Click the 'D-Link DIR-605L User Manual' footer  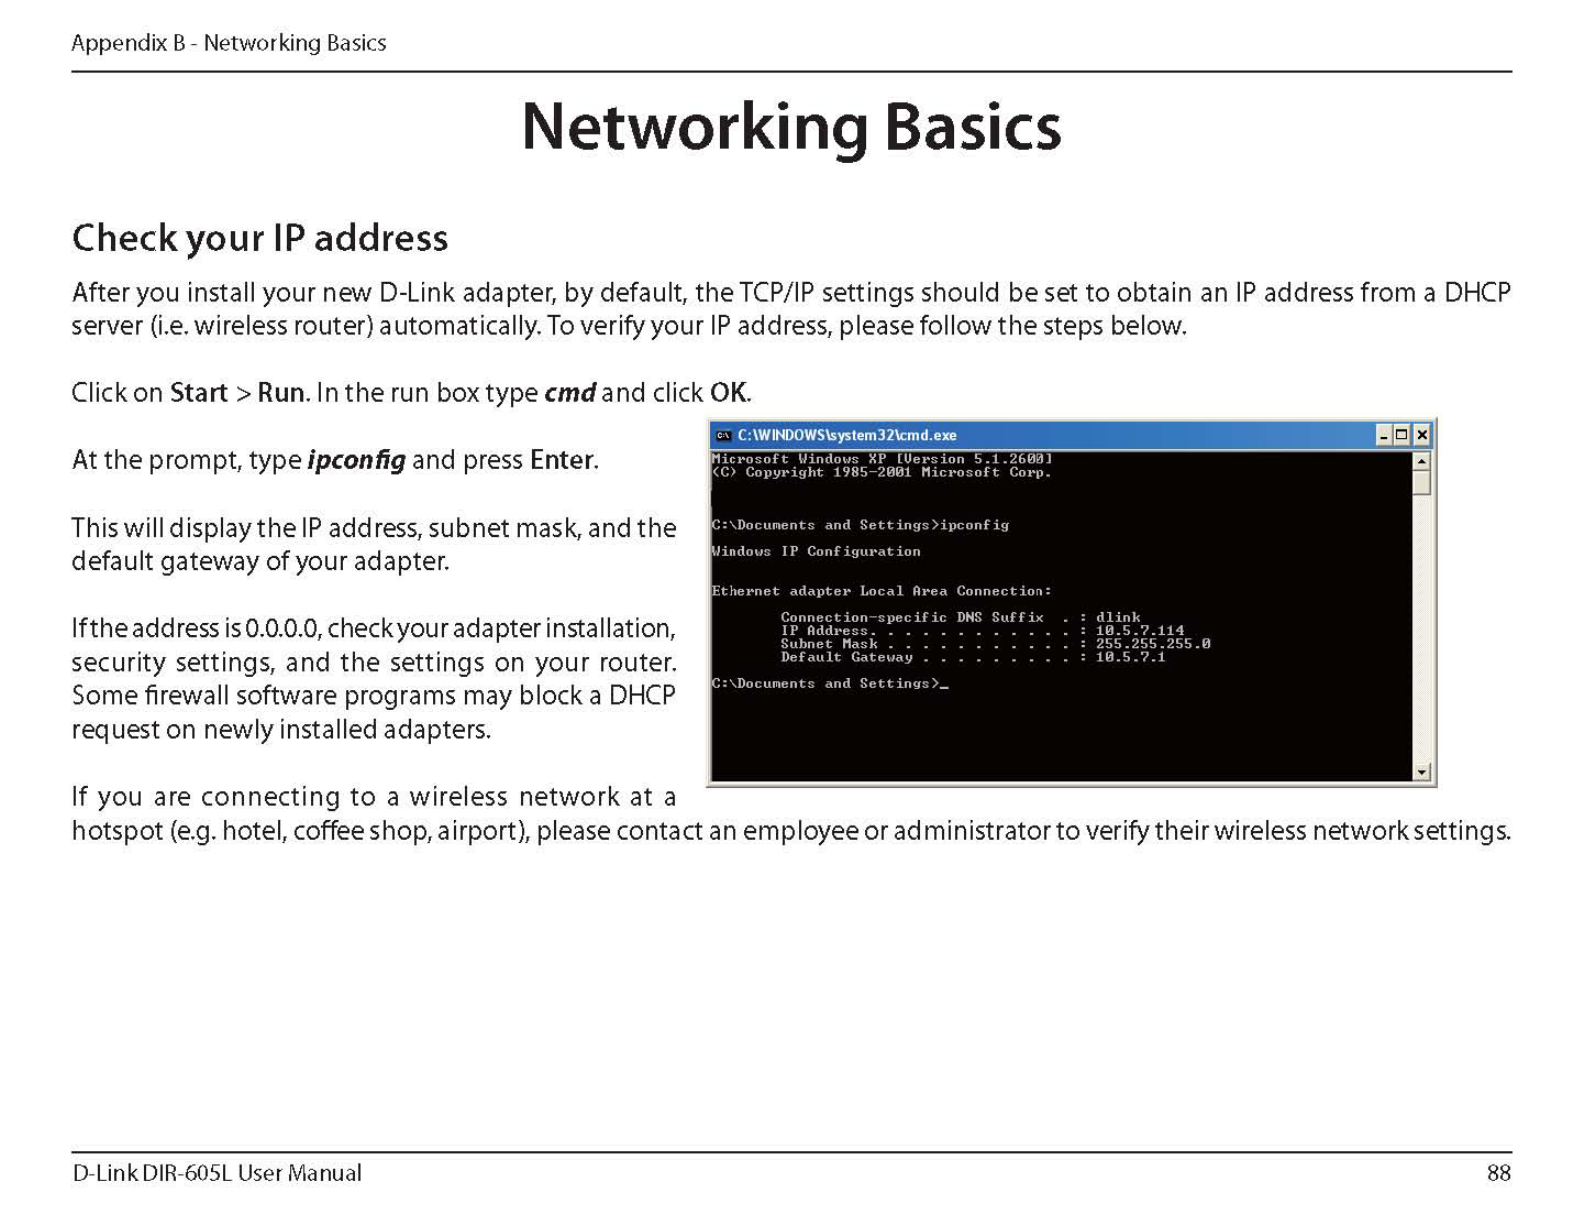[217, 1173]
